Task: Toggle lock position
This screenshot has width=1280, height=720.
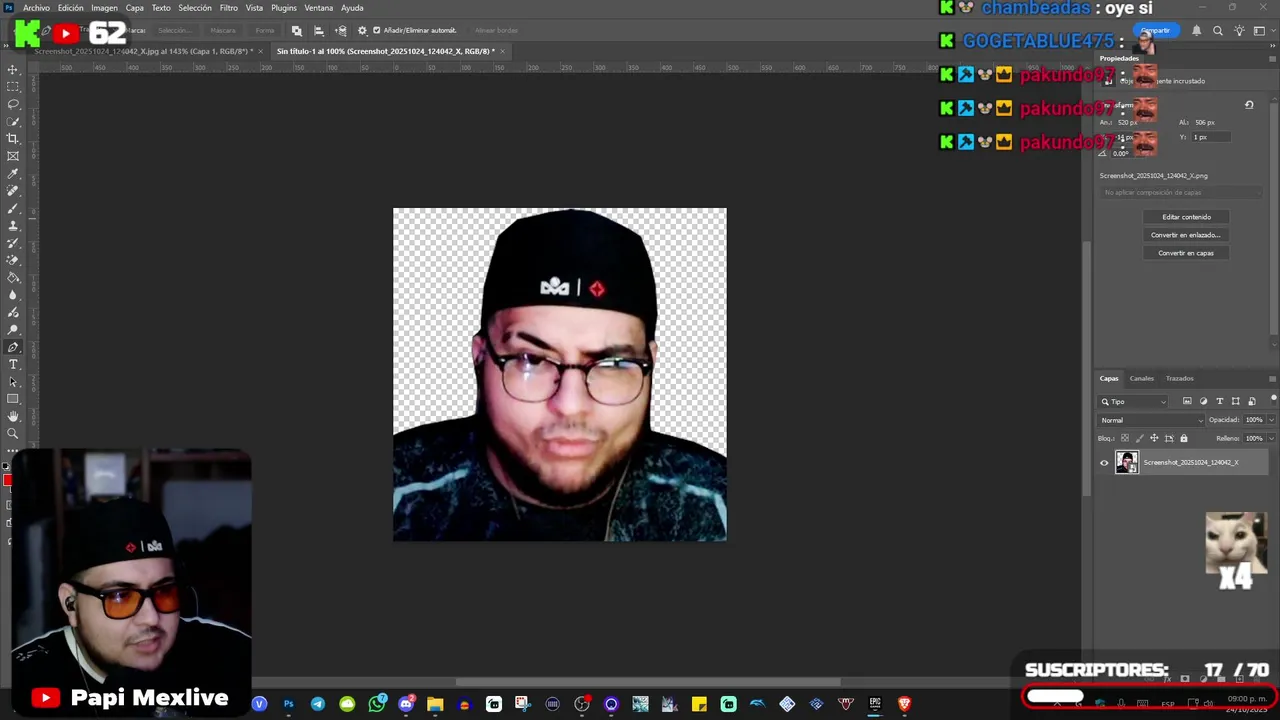Action: [x=1154, y=438]
